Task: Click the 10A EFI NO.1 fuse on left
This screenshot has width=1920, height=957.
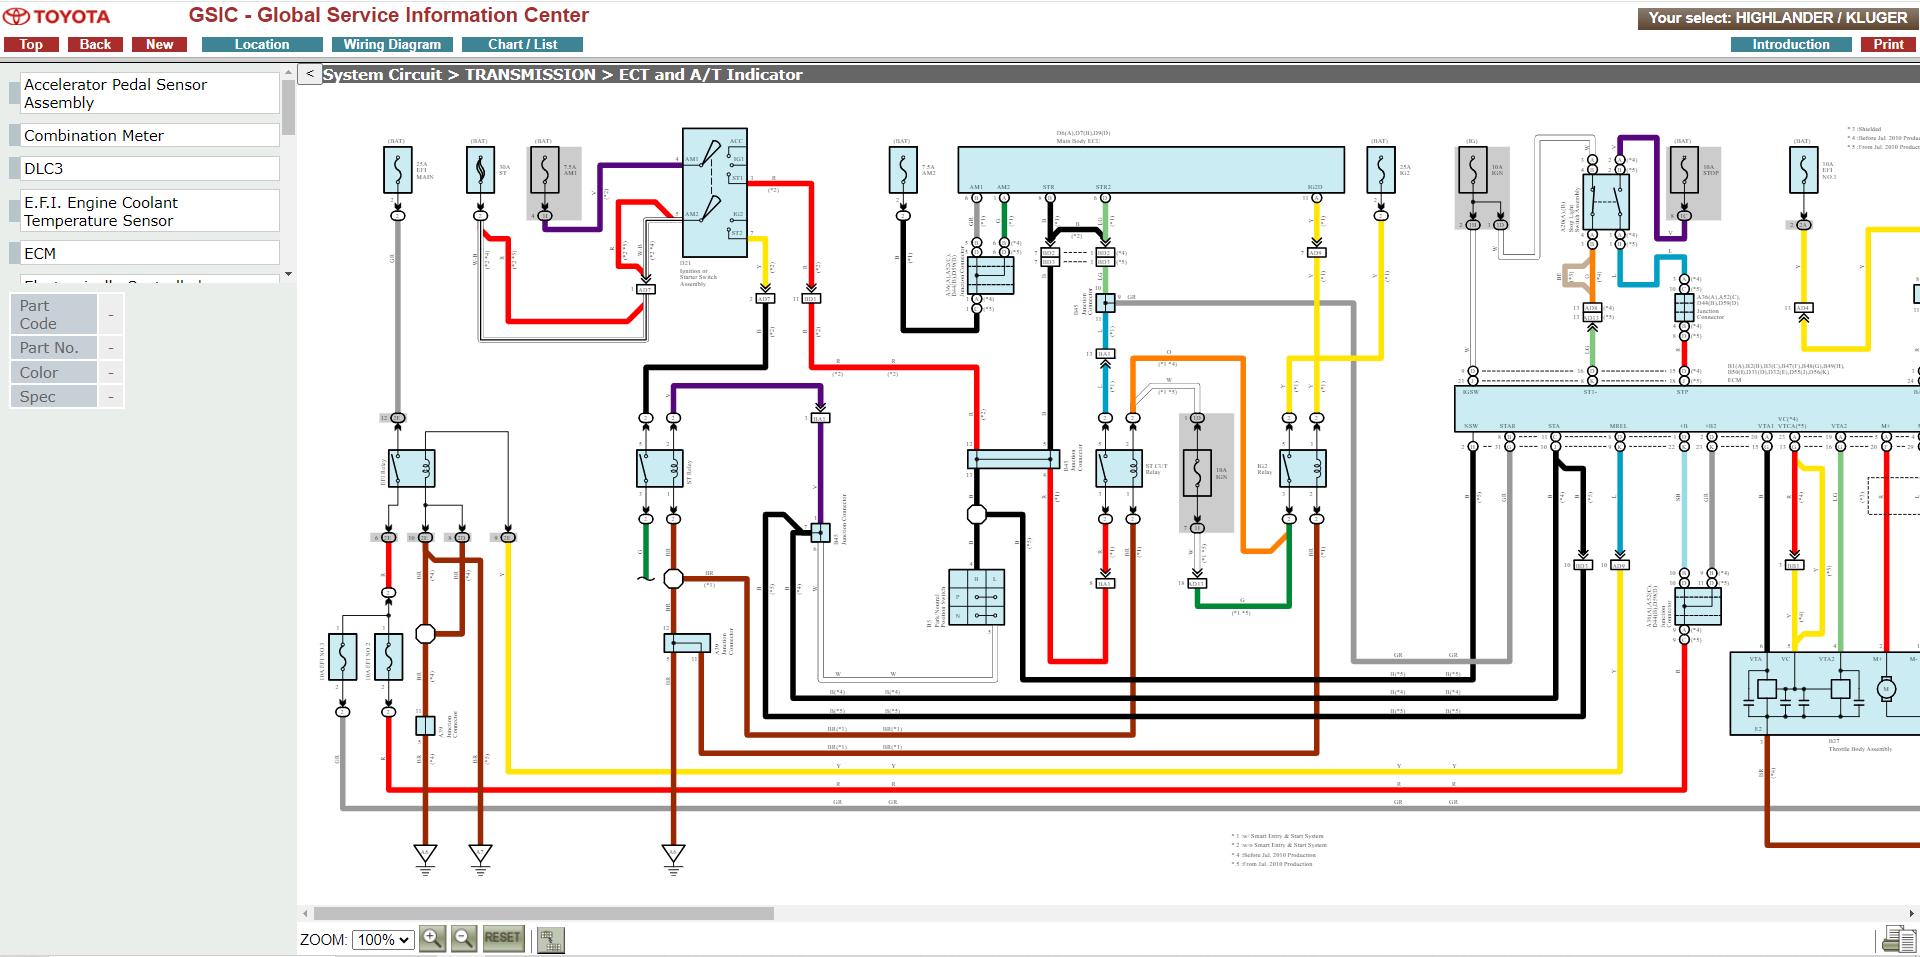Action: (x=343, y=656)
